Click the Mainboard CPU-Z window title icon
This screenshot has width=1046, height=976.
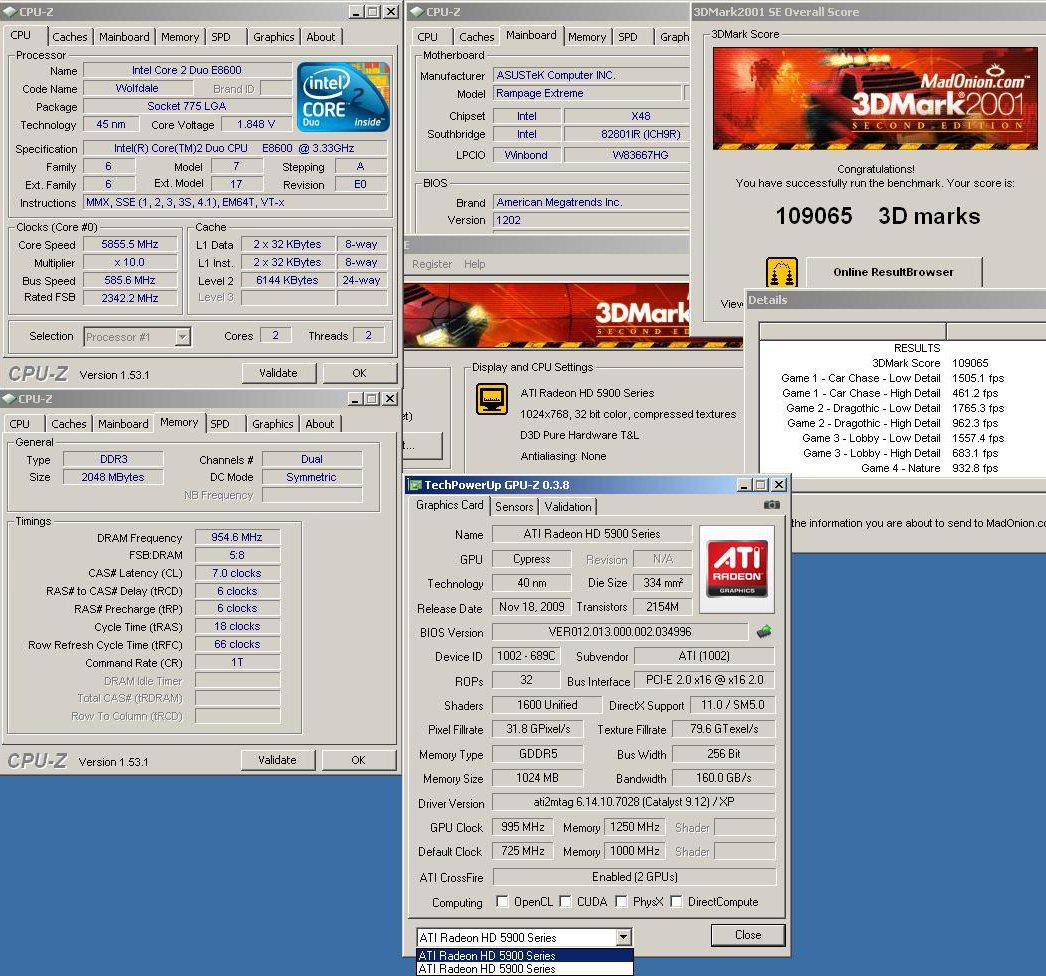[416, 11]
